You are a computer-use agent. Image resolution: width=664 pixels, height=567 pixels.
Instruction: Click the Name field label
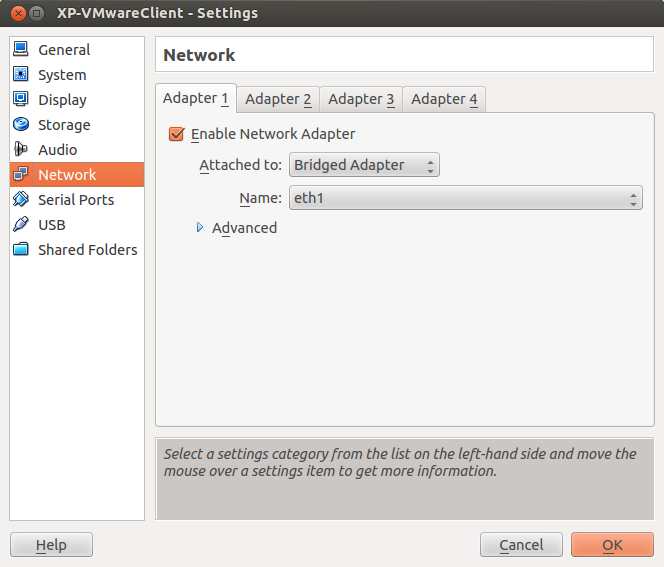point(260,198)
